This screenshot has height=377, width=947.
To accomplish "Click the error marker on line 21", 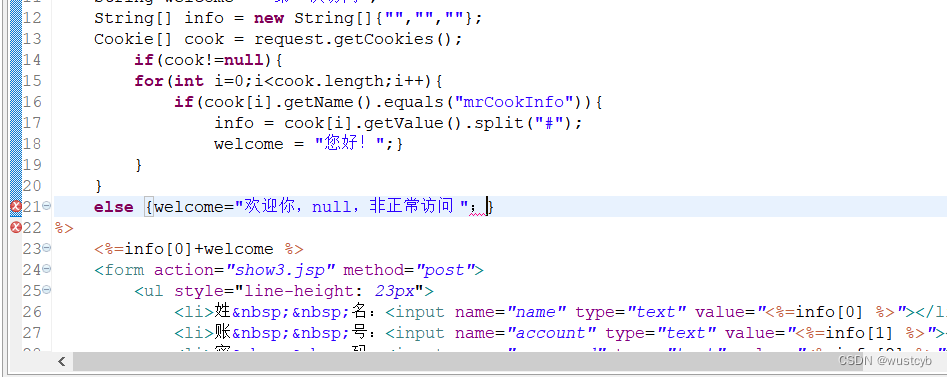I will (x=16, y=207).
